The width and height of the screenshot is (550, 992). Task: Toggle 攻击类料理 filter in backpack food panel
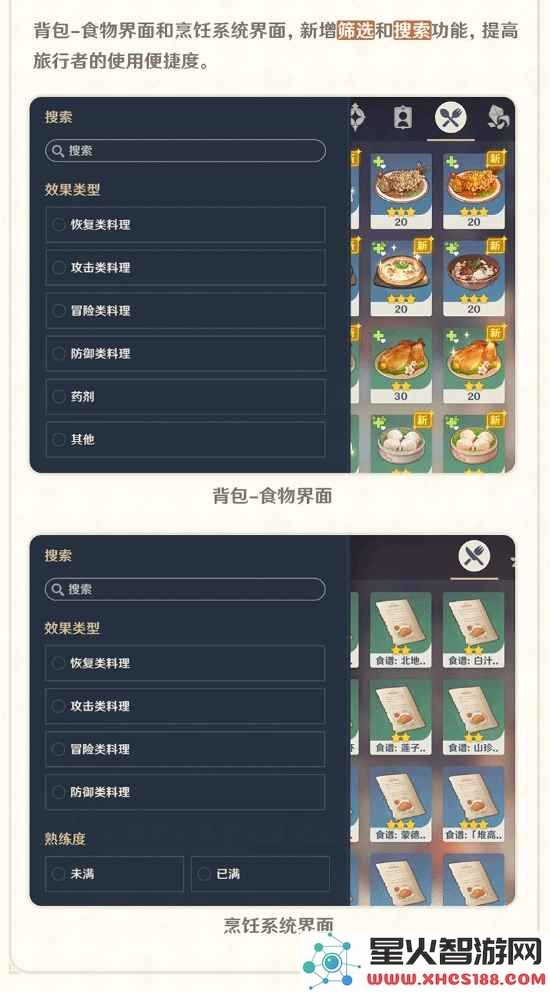(x=185, y=268)
